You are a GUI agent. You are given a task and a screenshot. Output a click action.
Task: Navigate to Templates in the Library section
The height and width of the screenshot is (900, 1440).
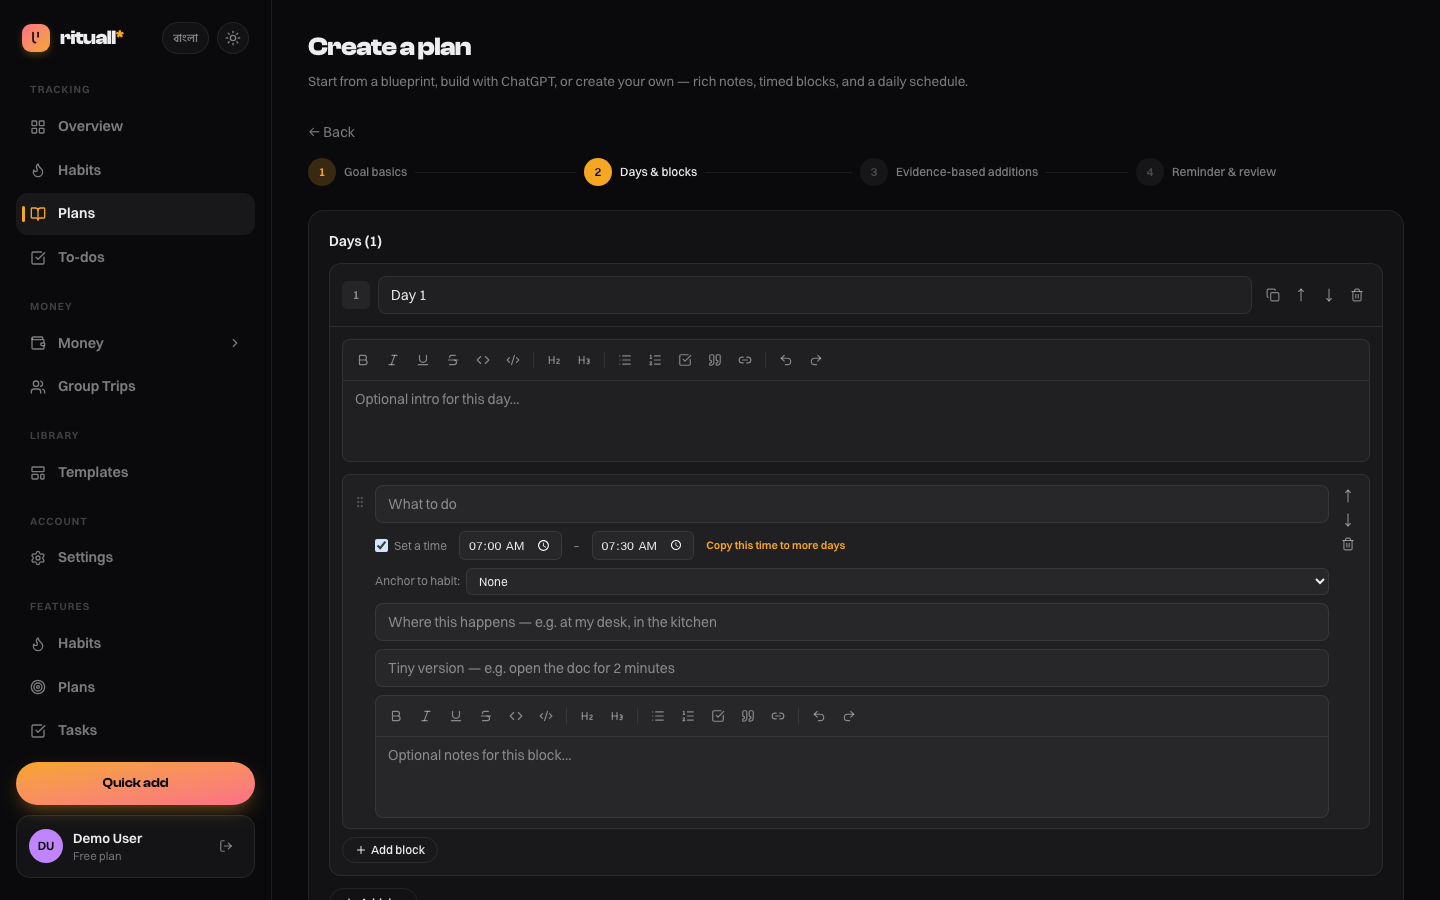pyautogui.click(x=135, y=473)
